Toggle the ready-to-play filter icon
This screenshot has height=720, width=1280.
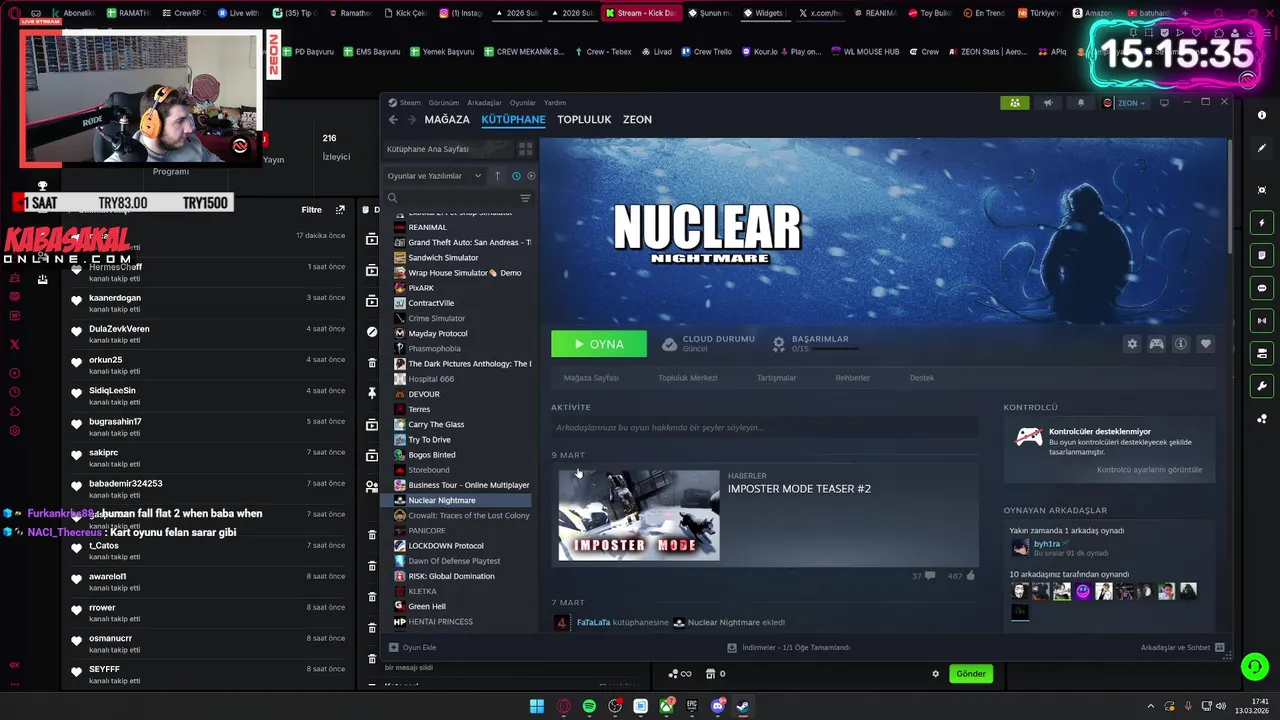coord(531,176)
